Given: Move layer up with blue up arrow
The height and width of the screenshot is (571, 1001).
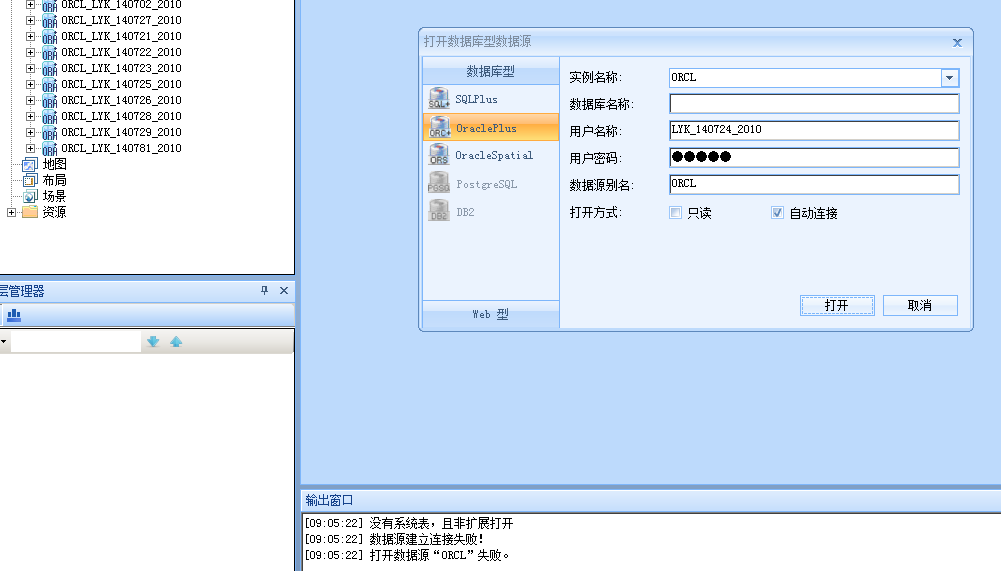Looking at the screenshot, I should coord(176,342).
